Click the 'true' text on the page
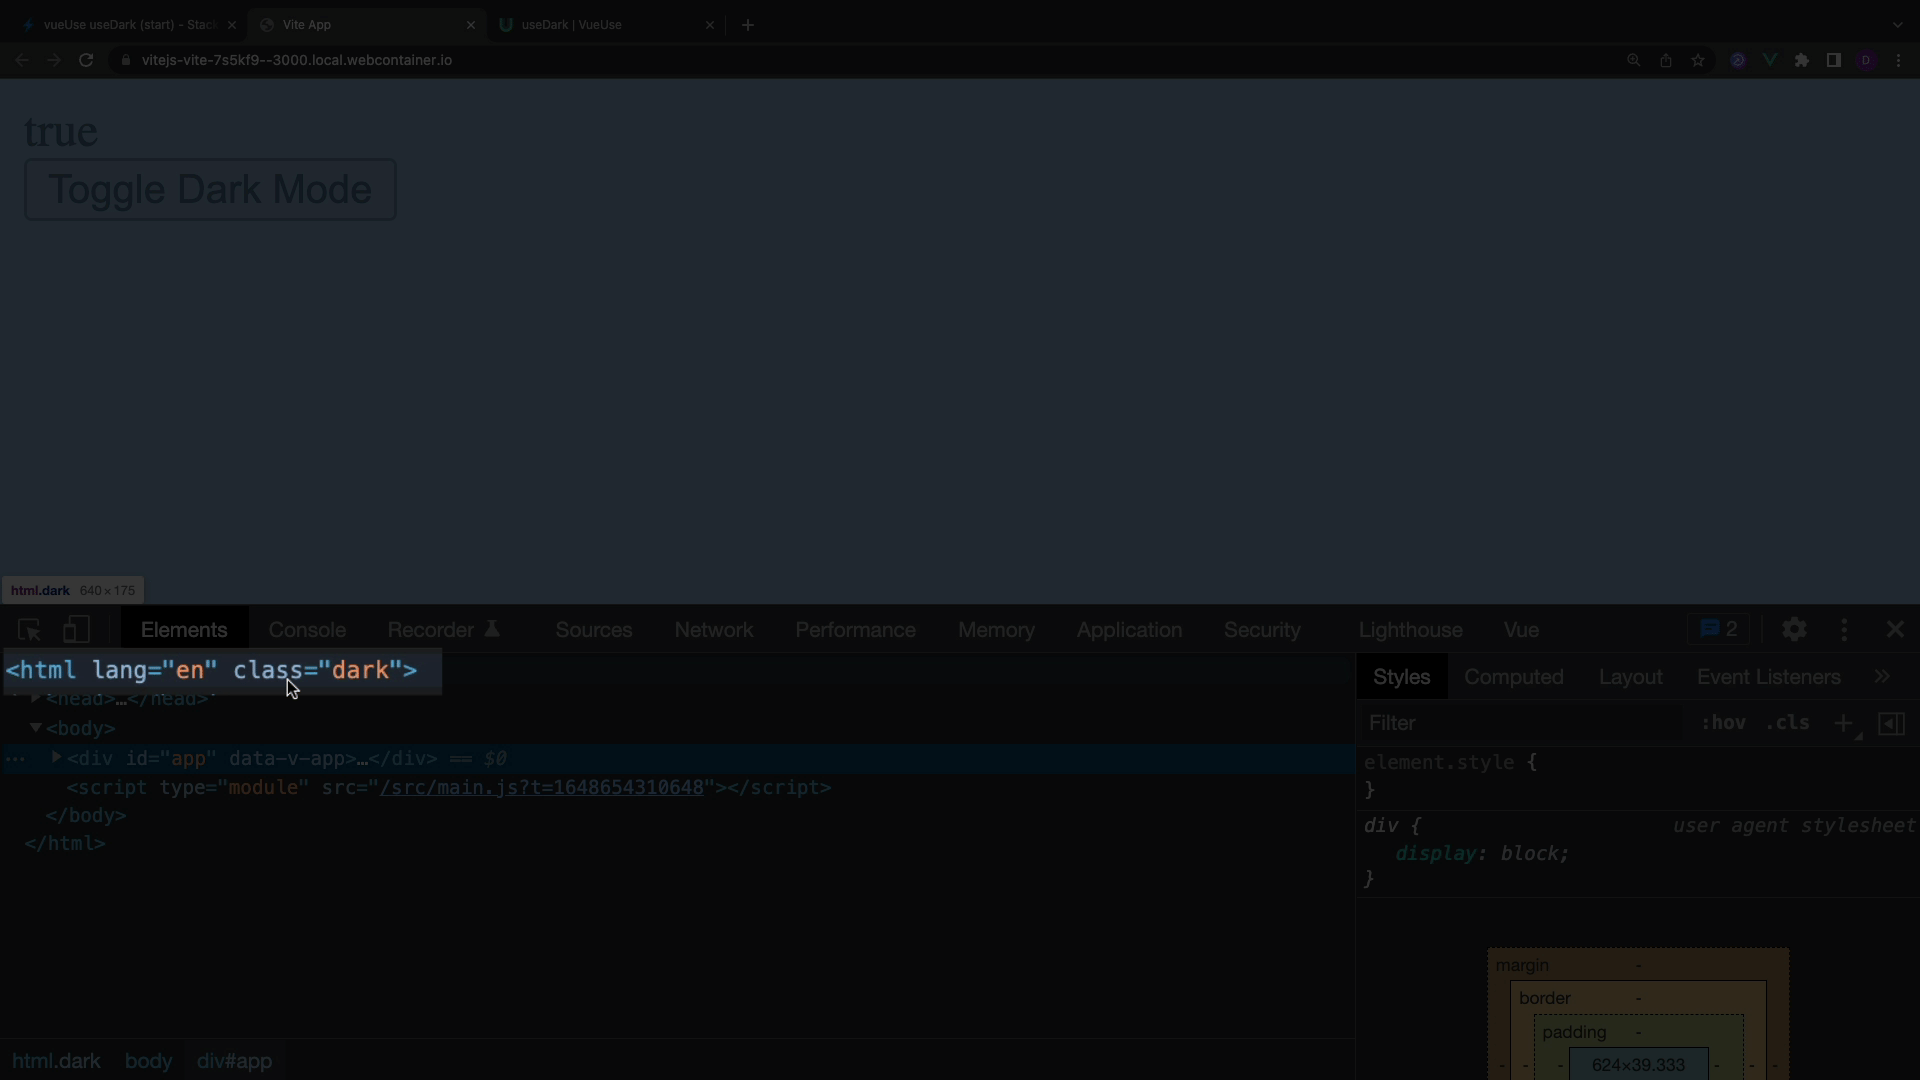 pyautogui.click(x=61, y=132)
